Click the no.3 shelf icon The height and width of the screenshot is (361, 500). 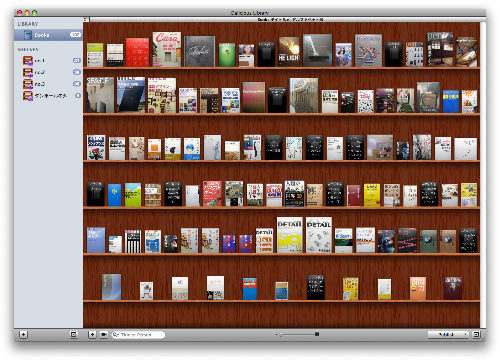tap(28, 84)
